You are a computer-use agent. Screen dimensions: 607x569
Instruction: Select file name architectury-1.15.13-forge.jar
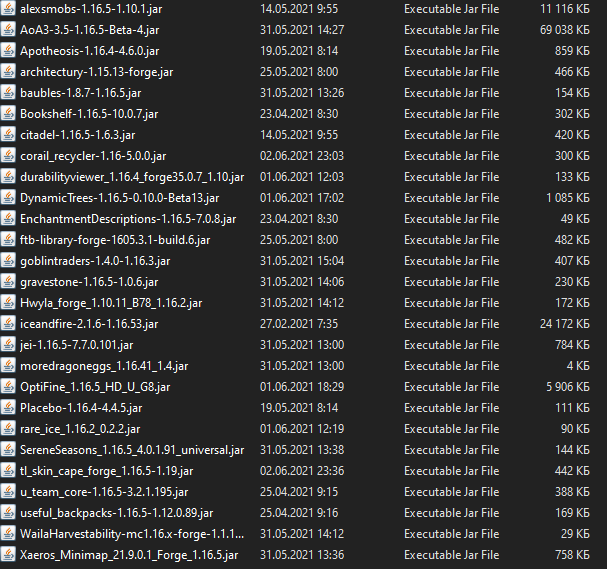tap(96, 72)
